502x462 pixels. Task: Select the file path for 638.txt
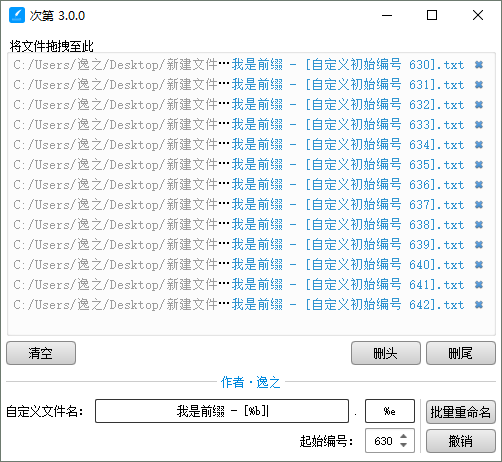click(239, 225)
